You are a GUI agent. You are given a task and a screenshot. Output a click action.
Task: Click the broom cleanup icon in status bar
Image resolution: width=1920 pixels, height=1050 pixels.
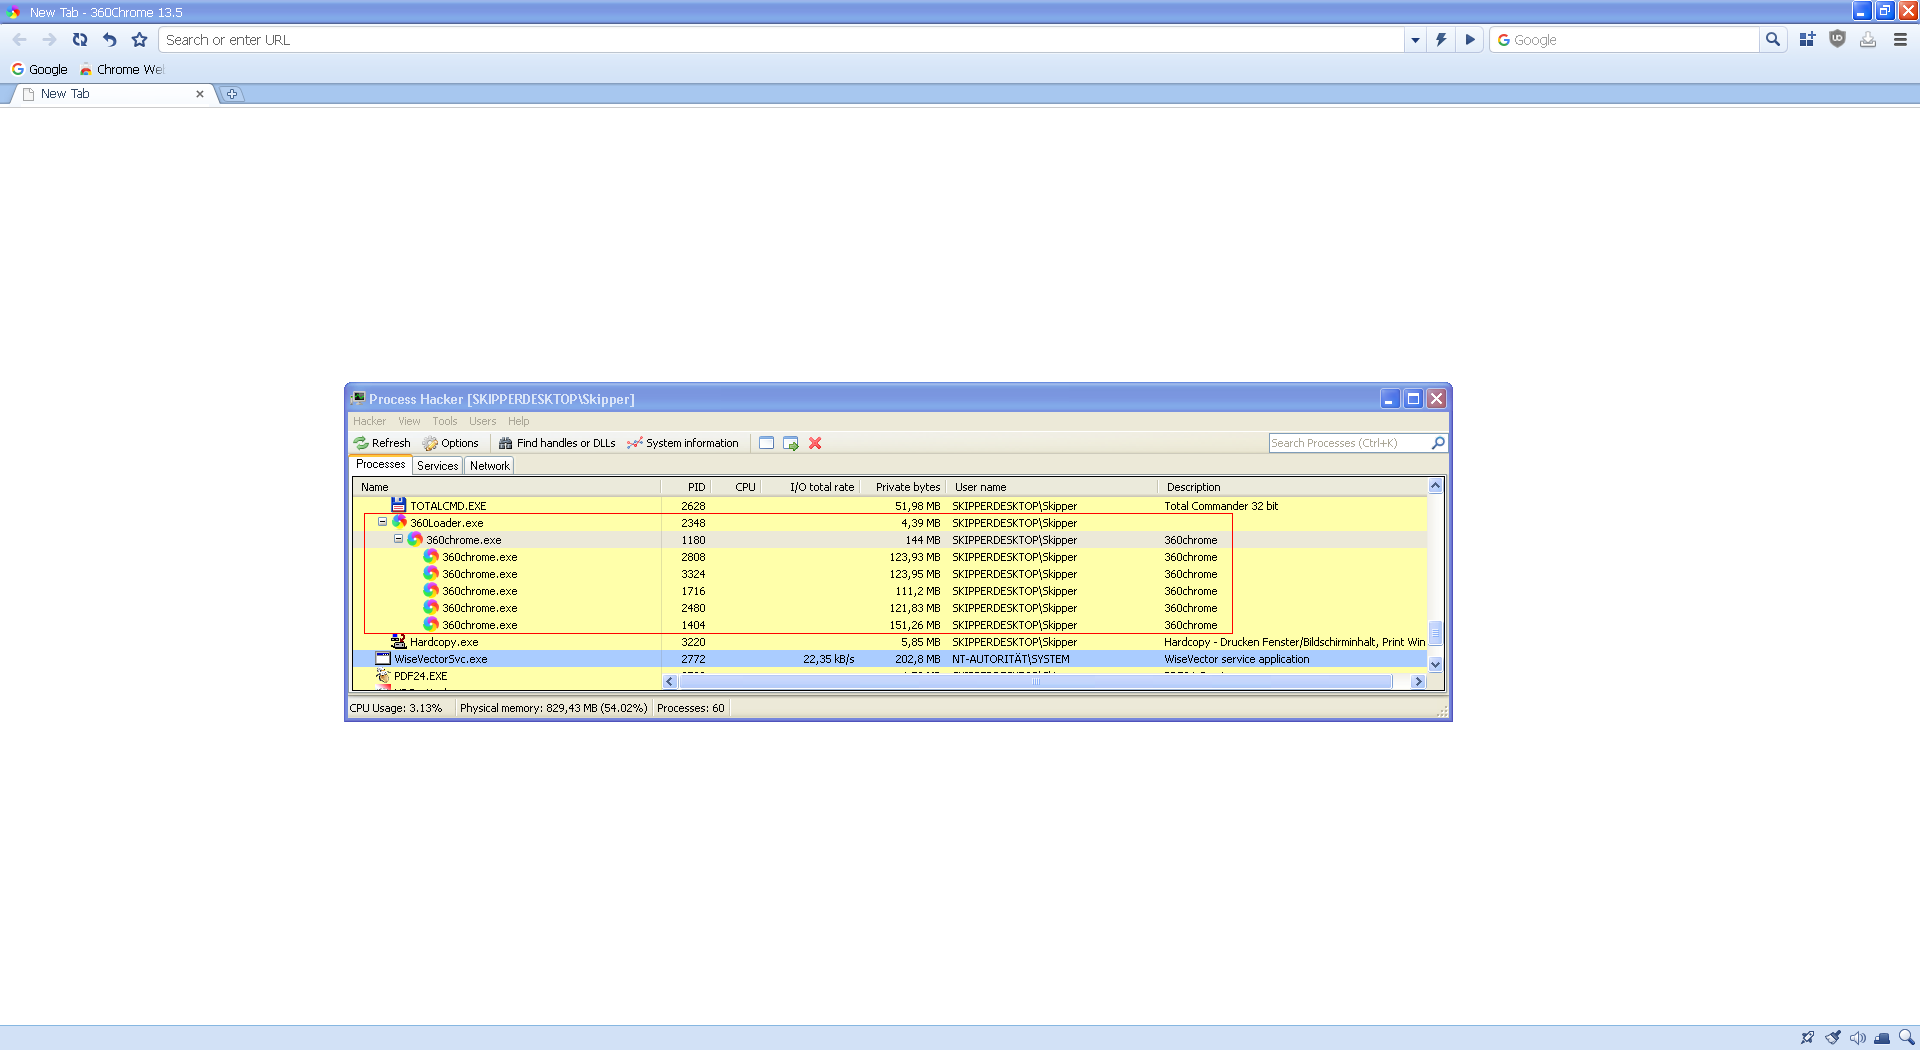(x=1832, y=1038)
